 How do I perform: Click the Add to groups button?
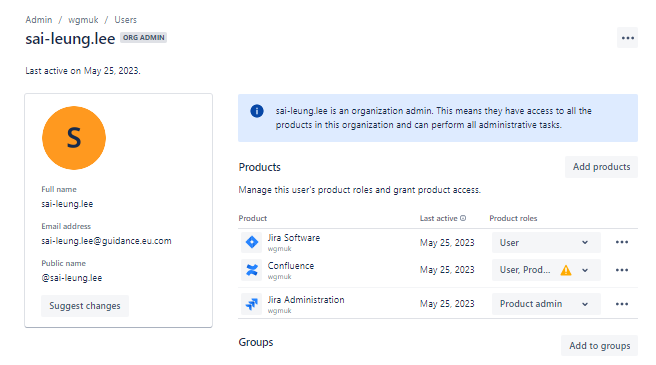pyautogui.click(x=600, y=345)
